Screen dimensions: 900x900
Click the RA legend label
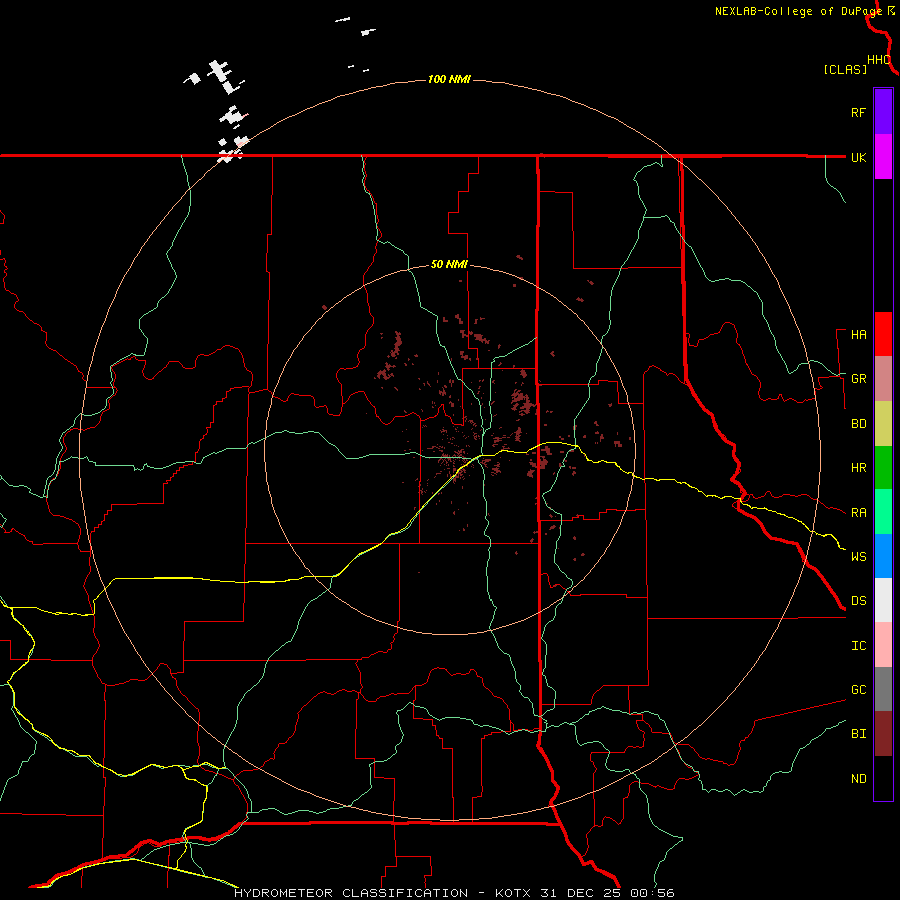pyautogui.click(x=858, y=513)
